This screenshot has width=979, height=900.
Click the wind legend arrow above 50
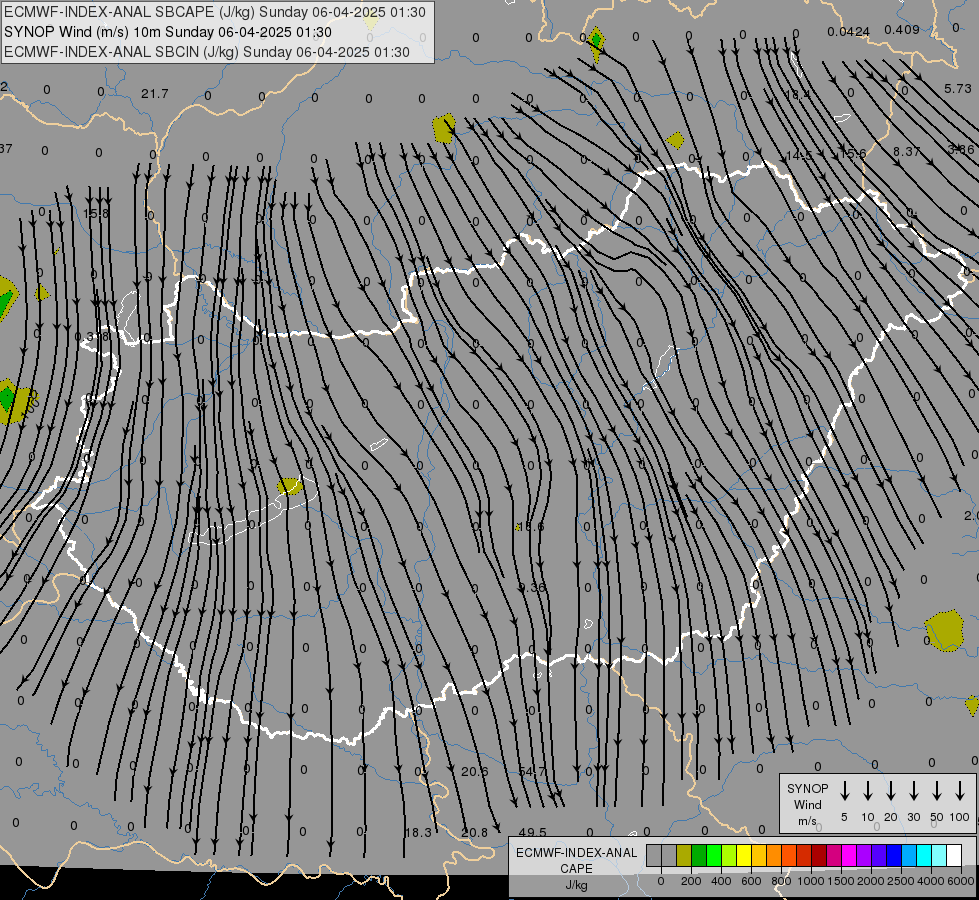tap(937, 791)
